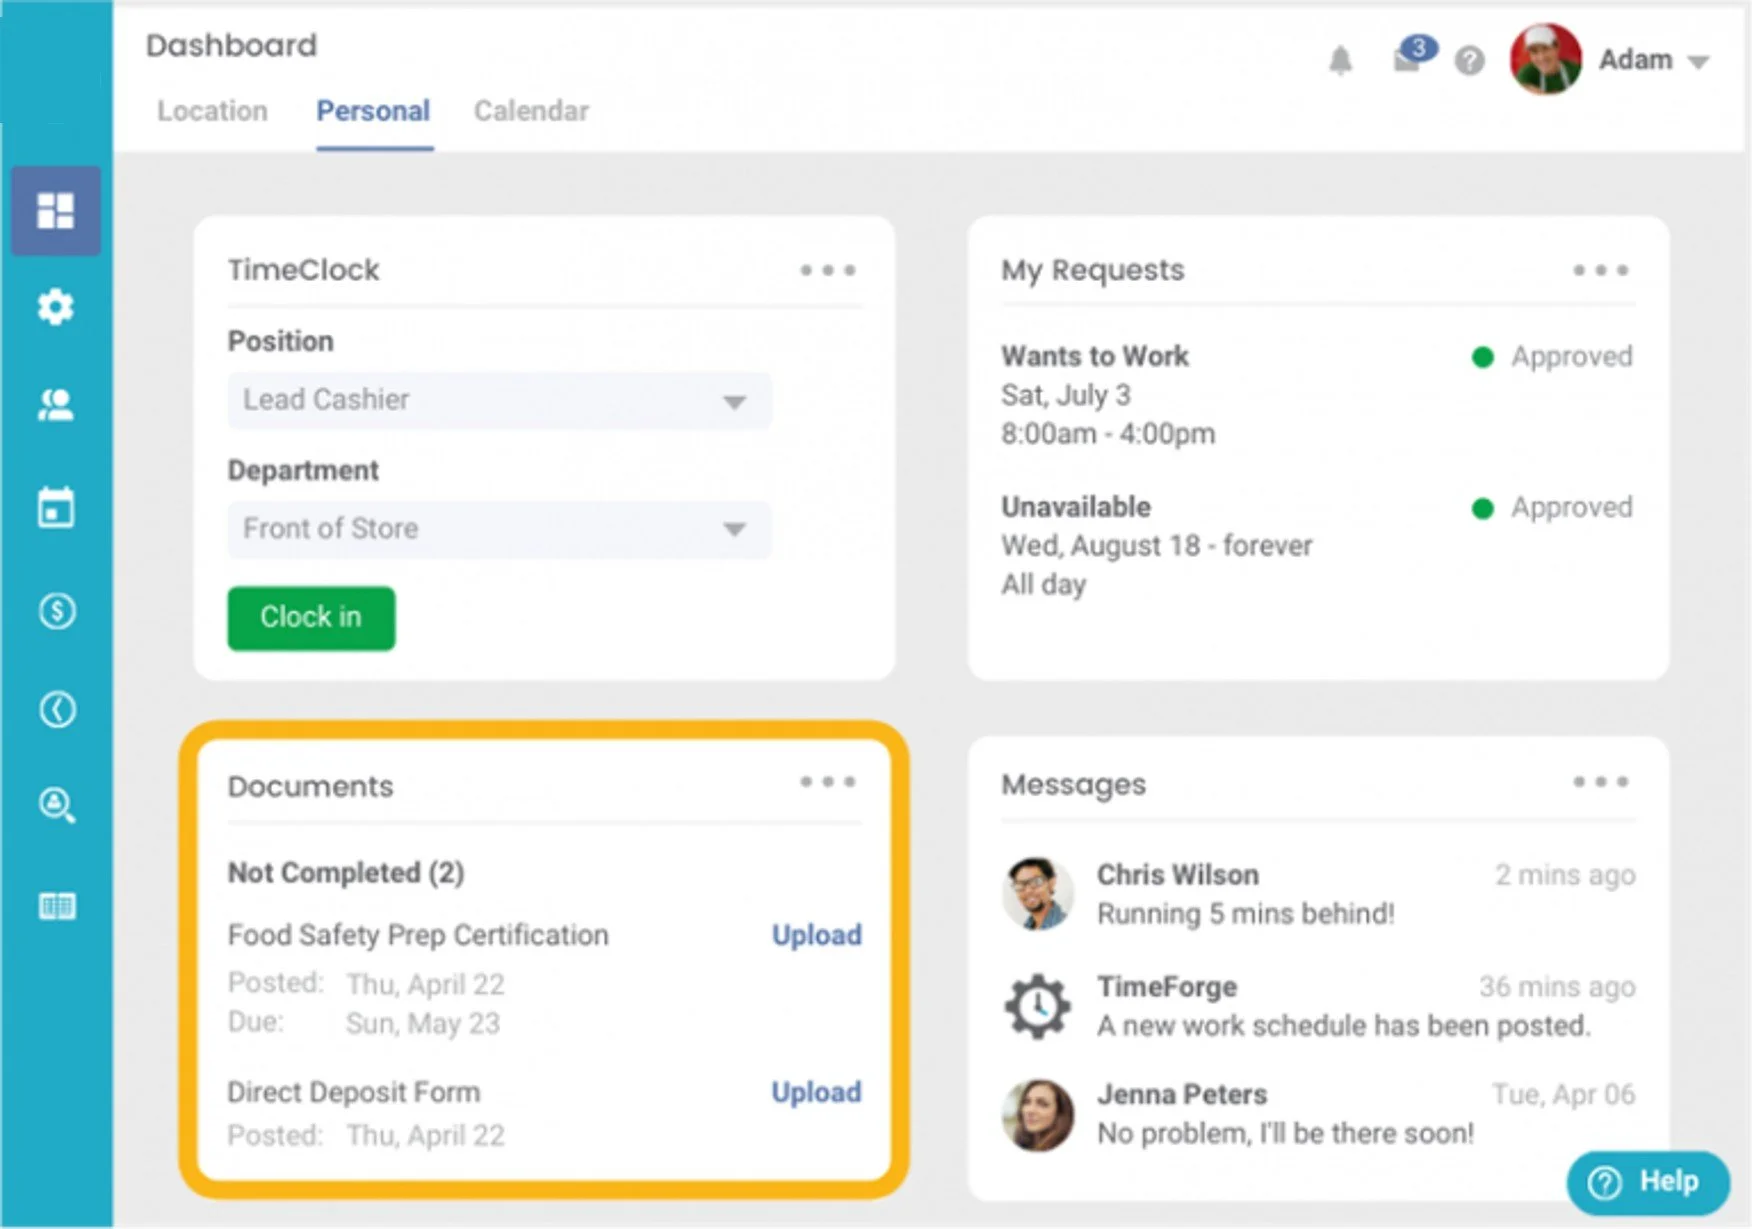Click the TimeForge gear clock icon

[1037, 1006]
